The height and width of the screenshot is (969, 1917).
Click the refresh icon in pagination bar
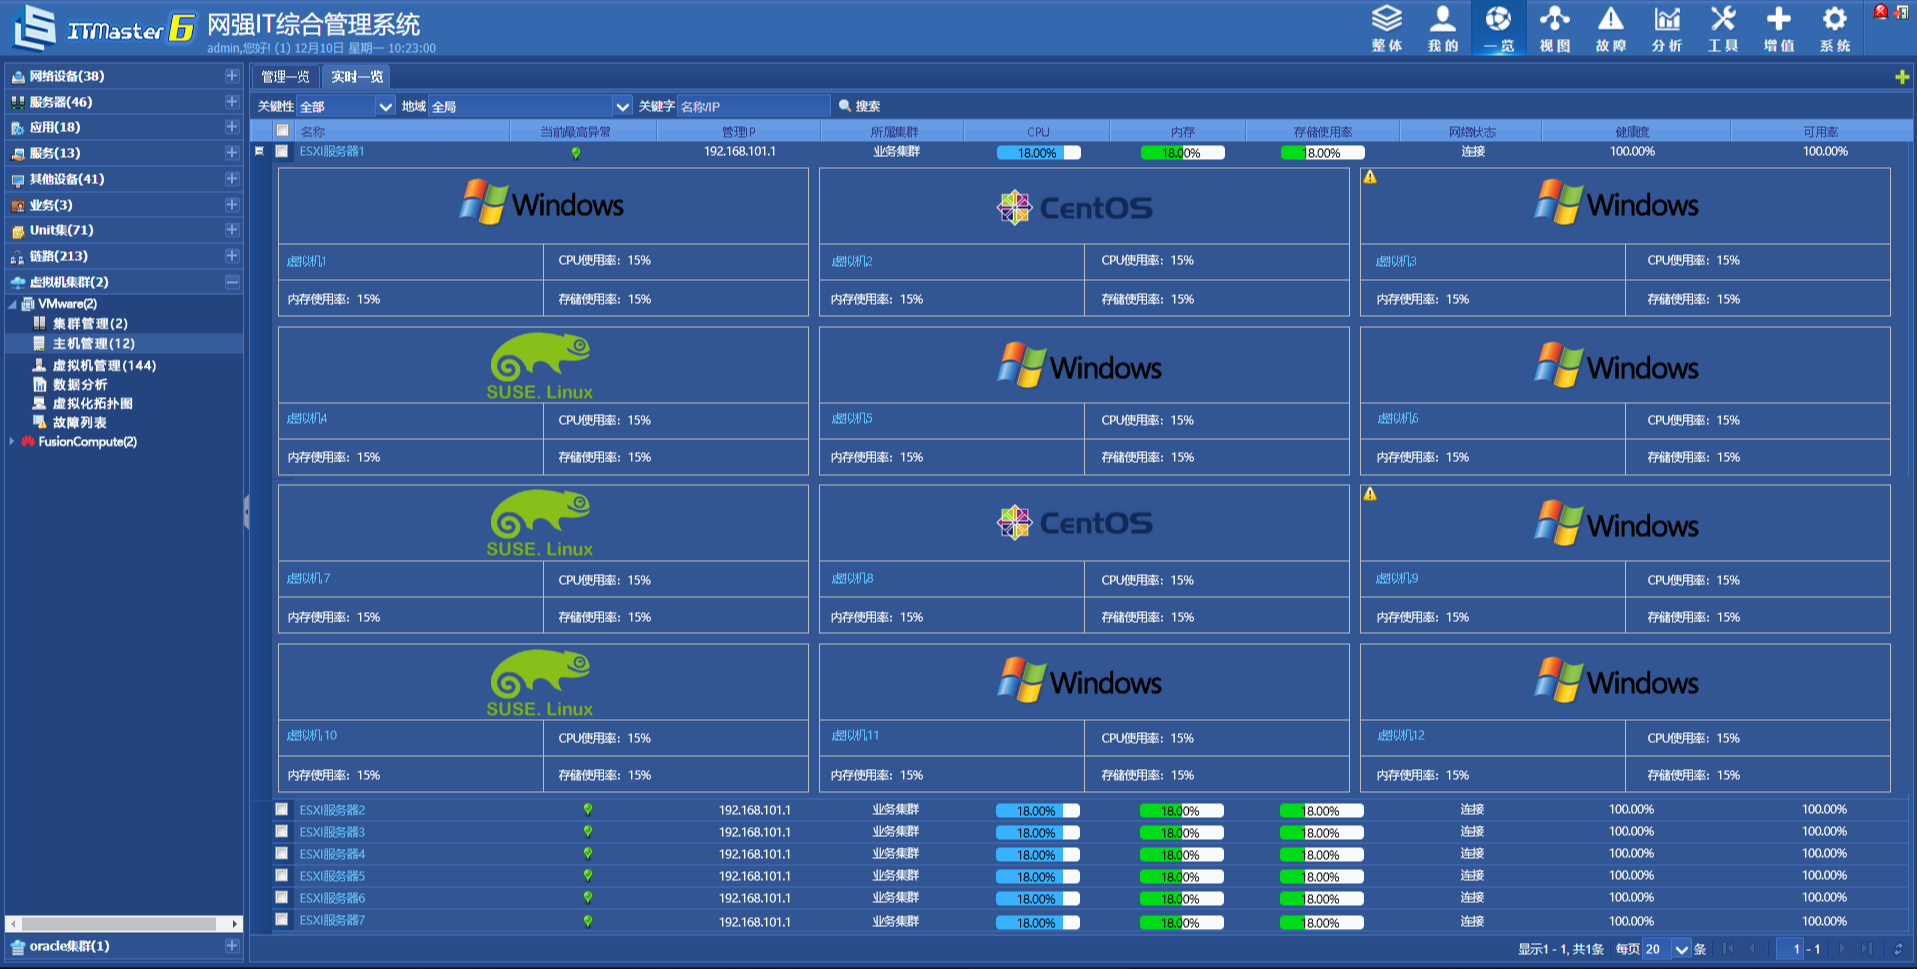(1898, 949)
